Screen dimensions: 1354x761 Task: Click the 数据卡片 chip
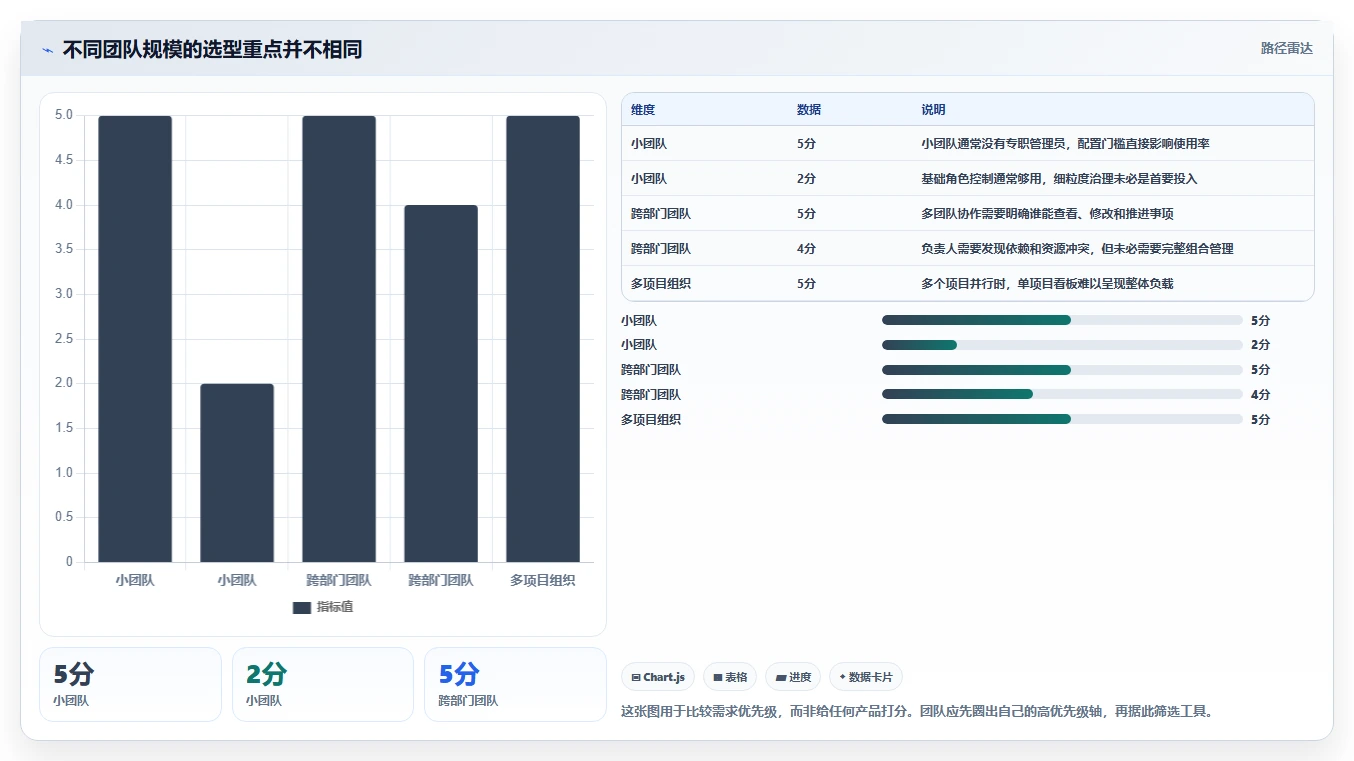[x=866, y=677]
